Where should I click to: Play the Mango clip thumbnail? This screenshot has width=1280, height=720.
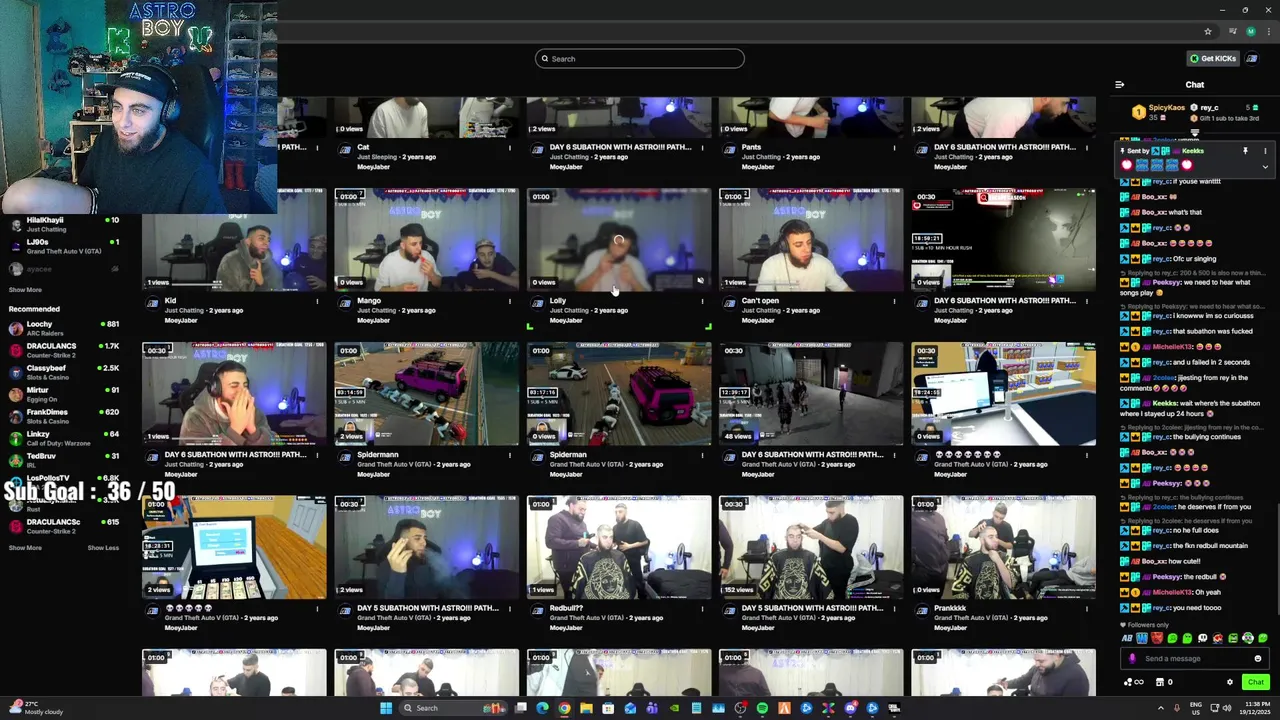(427, 239)
